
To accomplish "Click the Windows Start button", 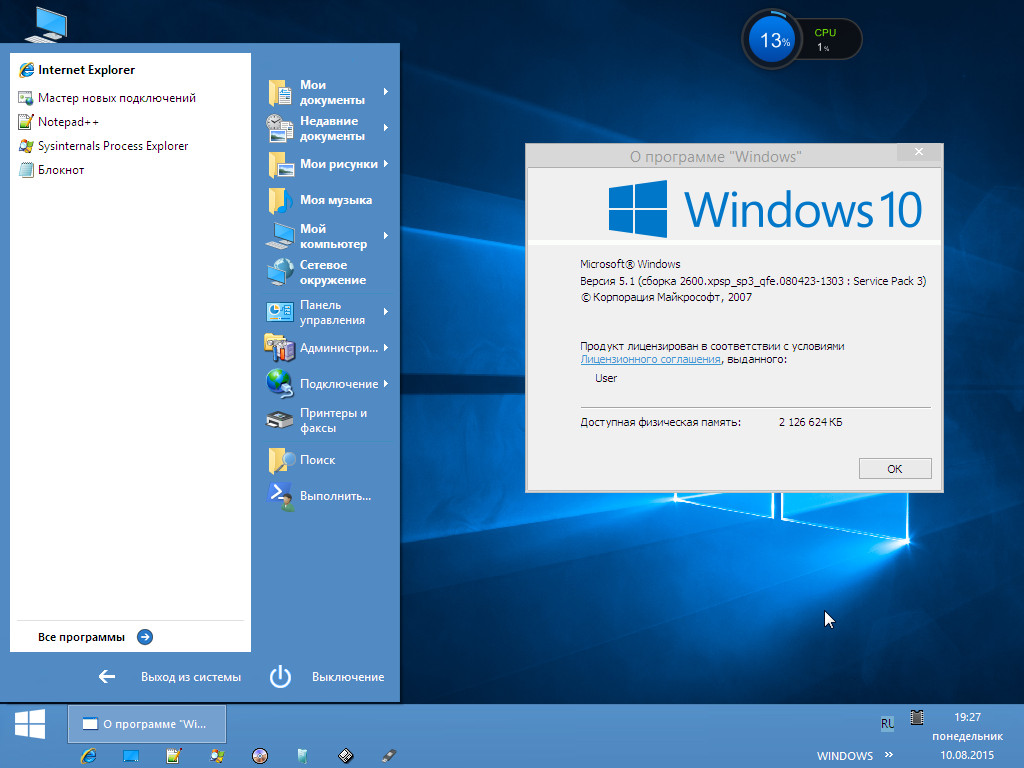I will [x=29, y=724].
